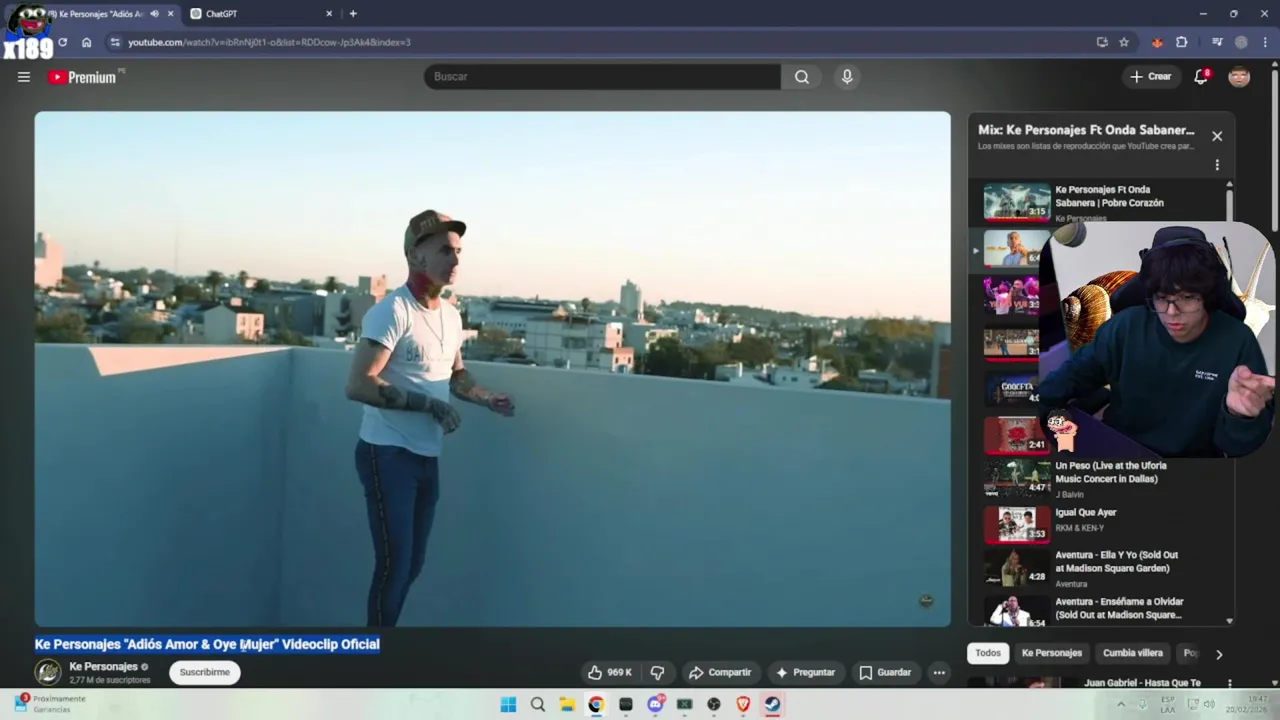
Task: Open Steam from the taskbar
Action: (772, 705)
